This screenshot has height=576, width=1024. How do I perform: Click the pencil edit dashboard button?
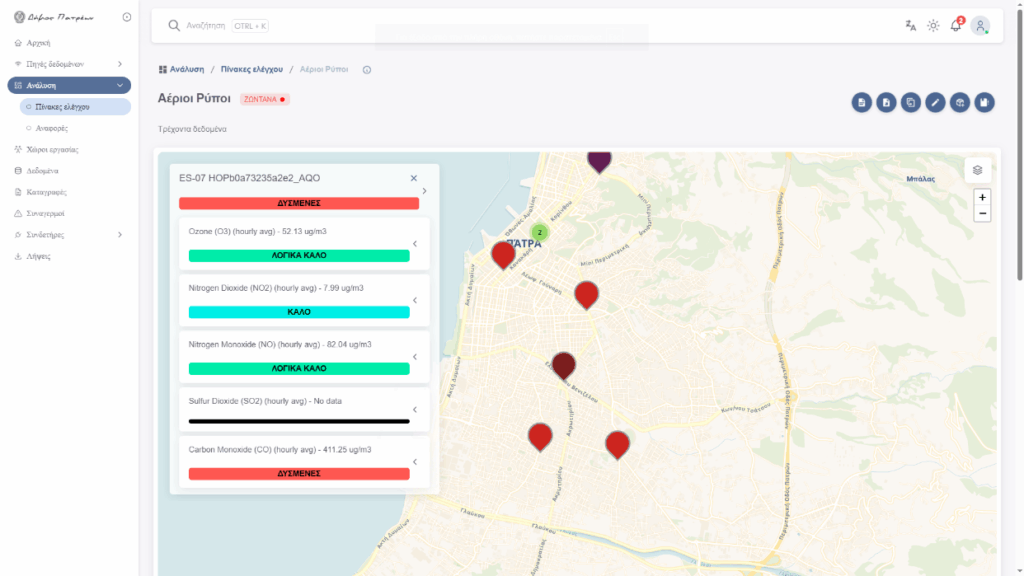click(x=935, y=102)
